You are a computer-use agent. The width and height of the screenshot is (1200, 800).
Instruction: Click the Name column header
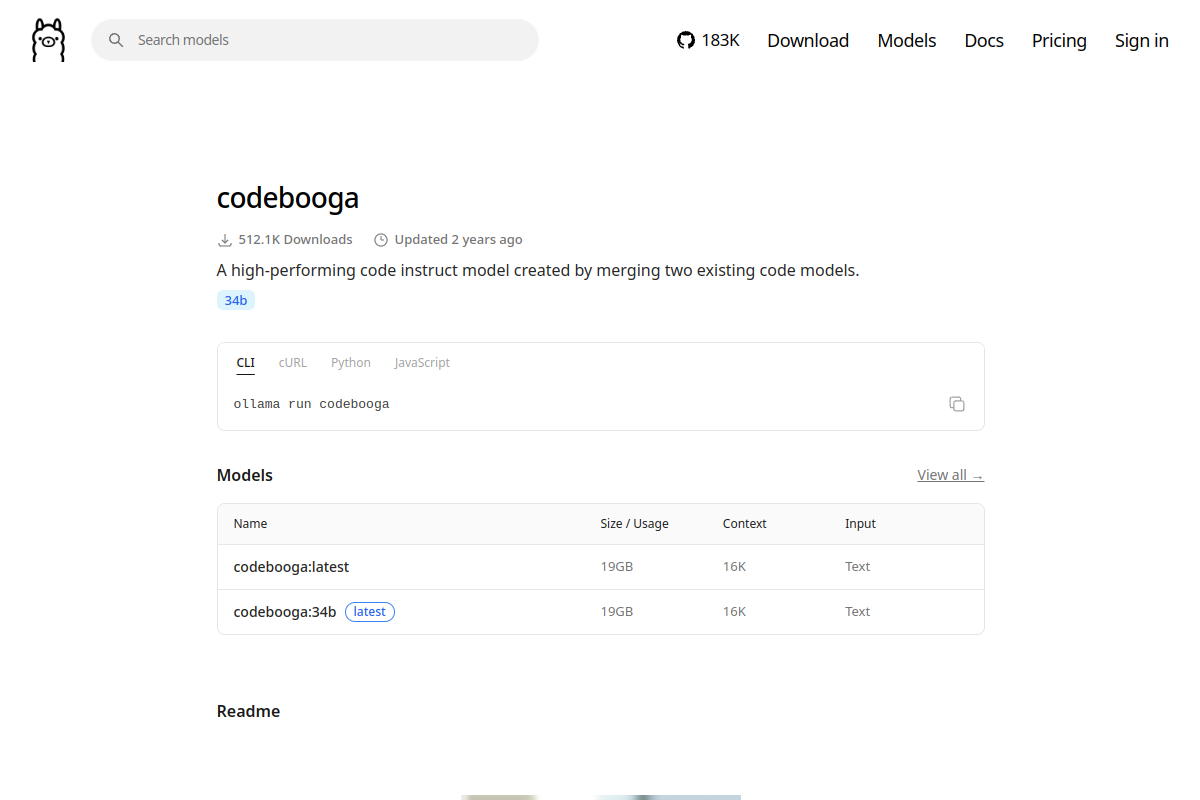click(251, 524)
